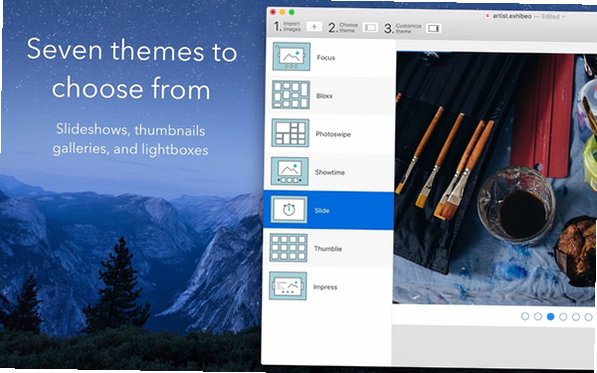Select the Slide theme thumbnail icon
This screenshot has width=597, height=373.
pos(289,209)
